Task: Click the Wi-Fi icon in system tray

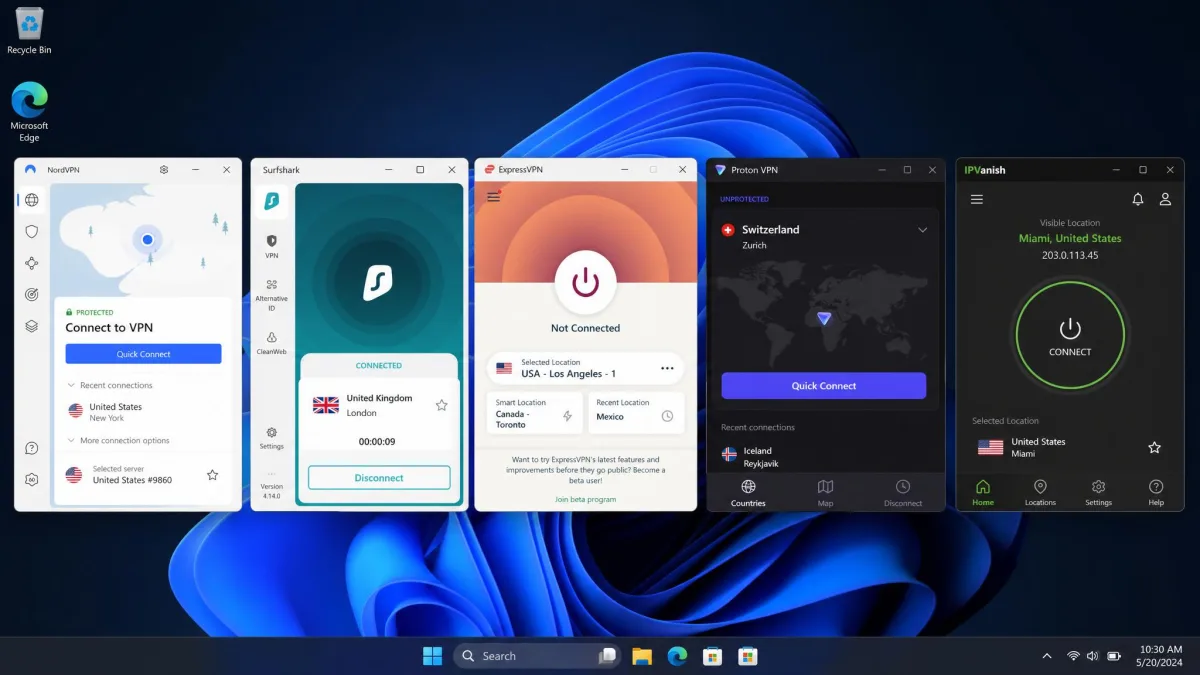Action: point(1073,656)
